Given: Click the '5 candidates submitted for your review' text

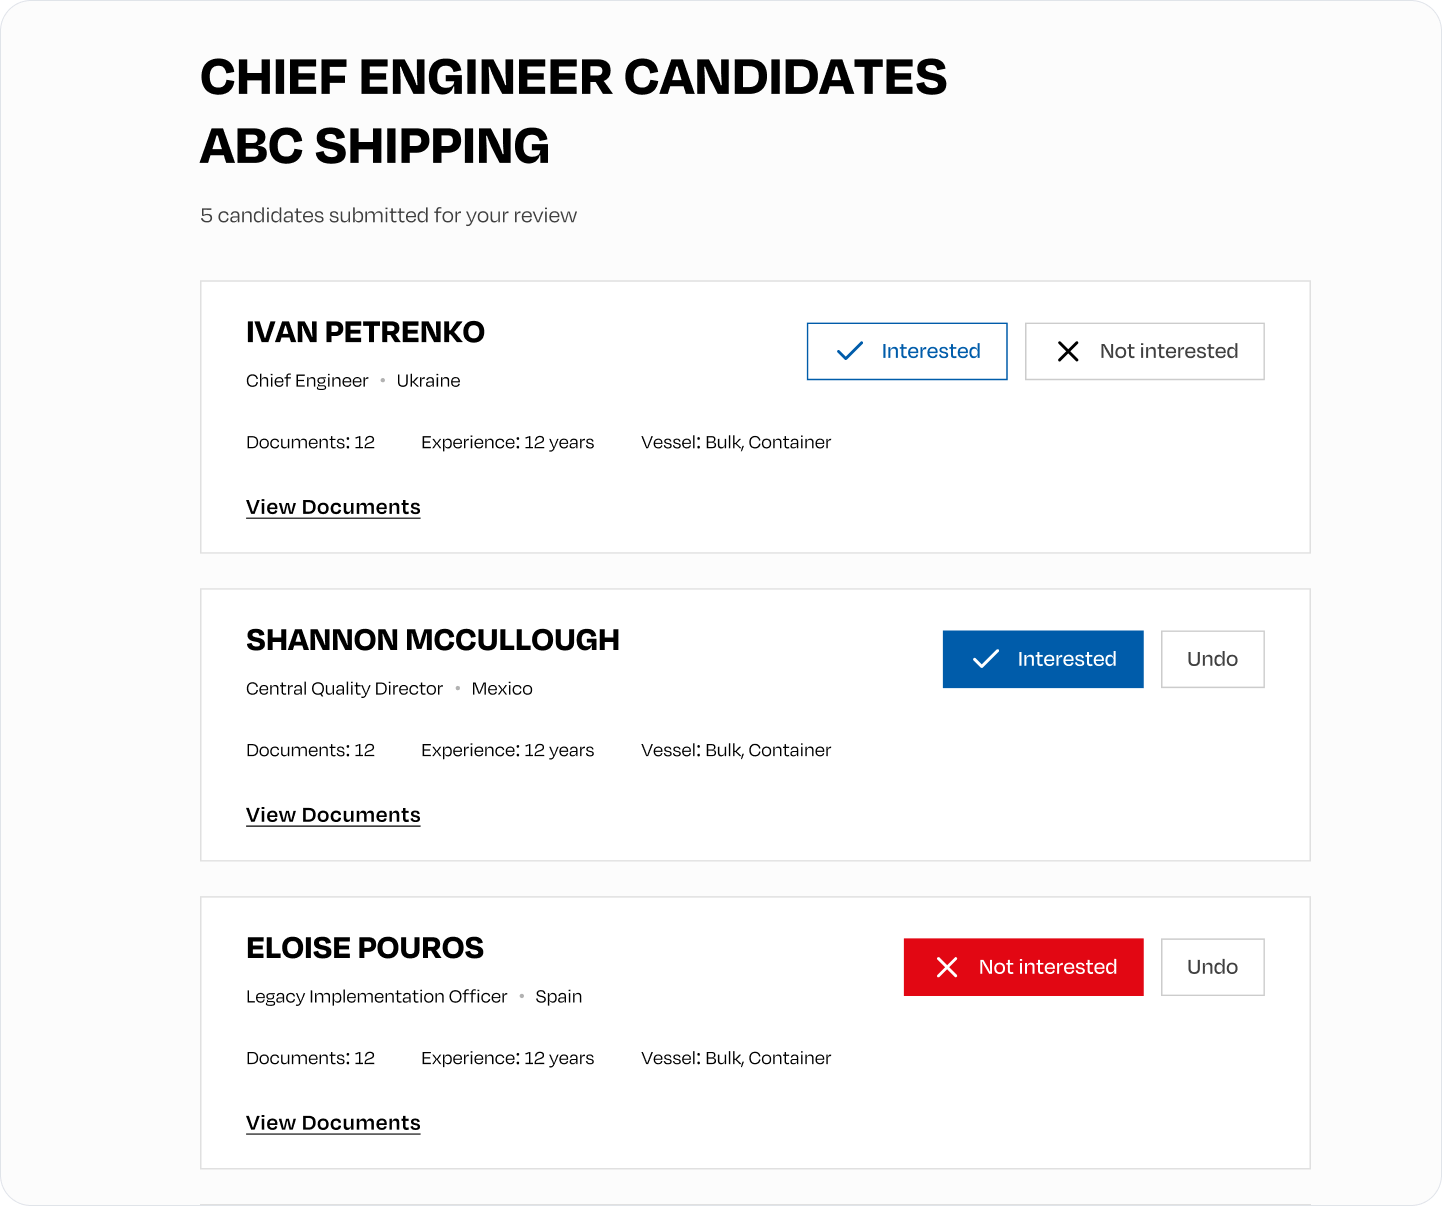Looking at the screenshot, I should (388, 215).
